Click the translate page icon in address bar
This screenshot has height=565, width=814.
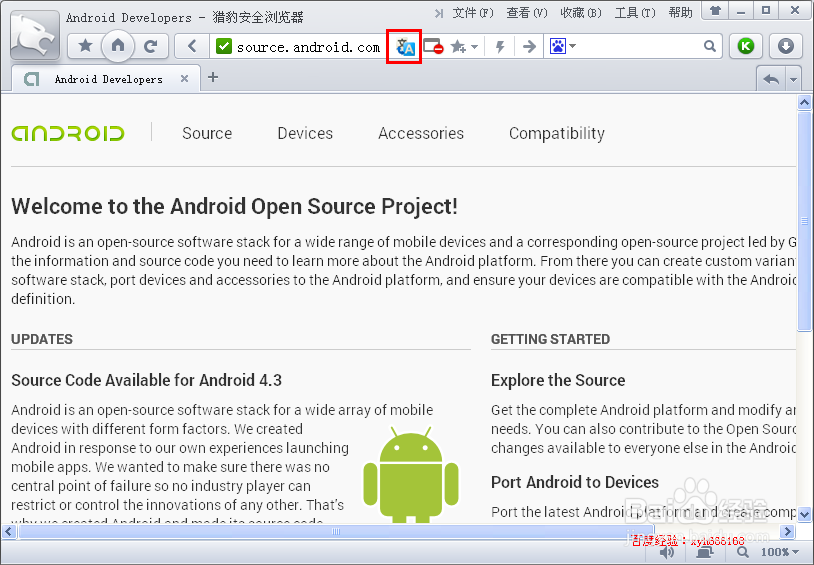(x=404, y=47)
